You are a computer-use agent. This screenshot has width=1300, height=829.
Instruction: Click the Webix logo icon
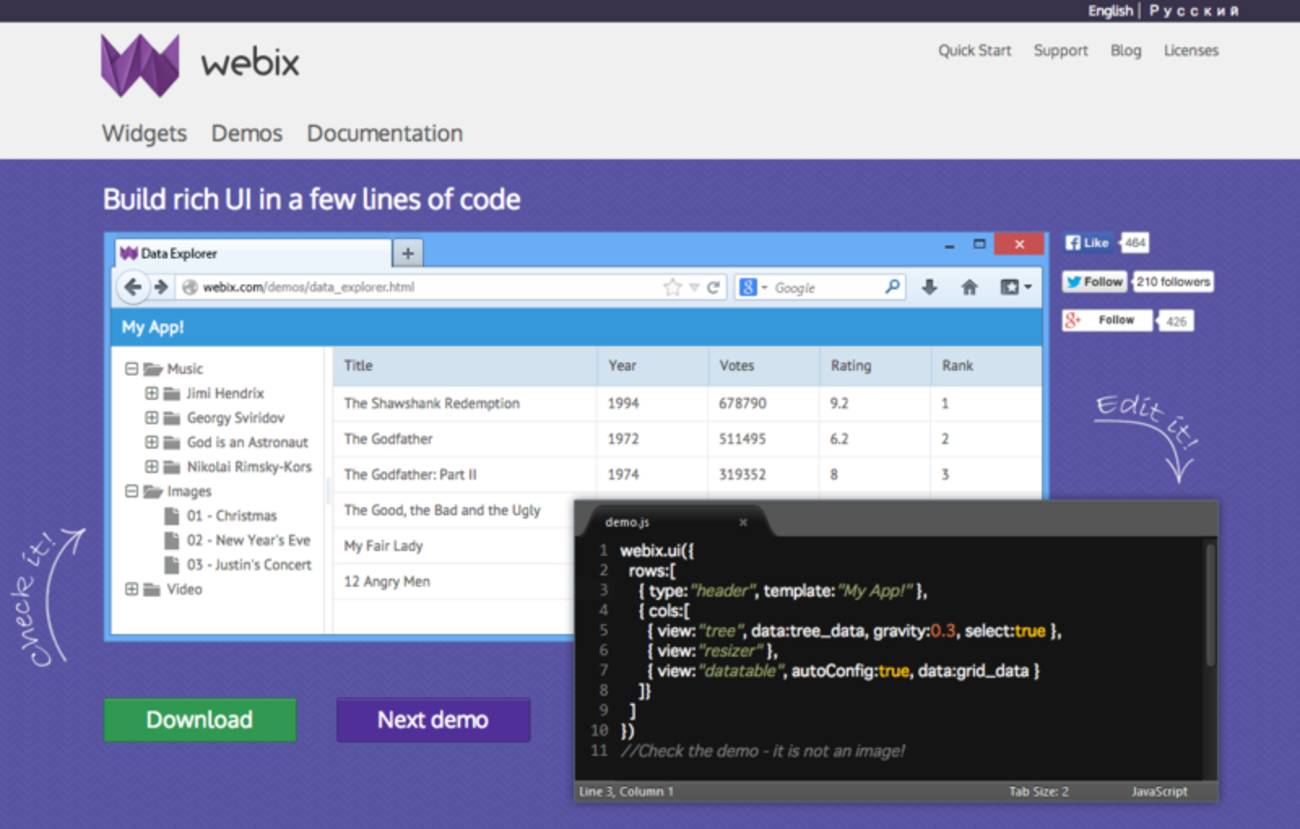point(140,65)
